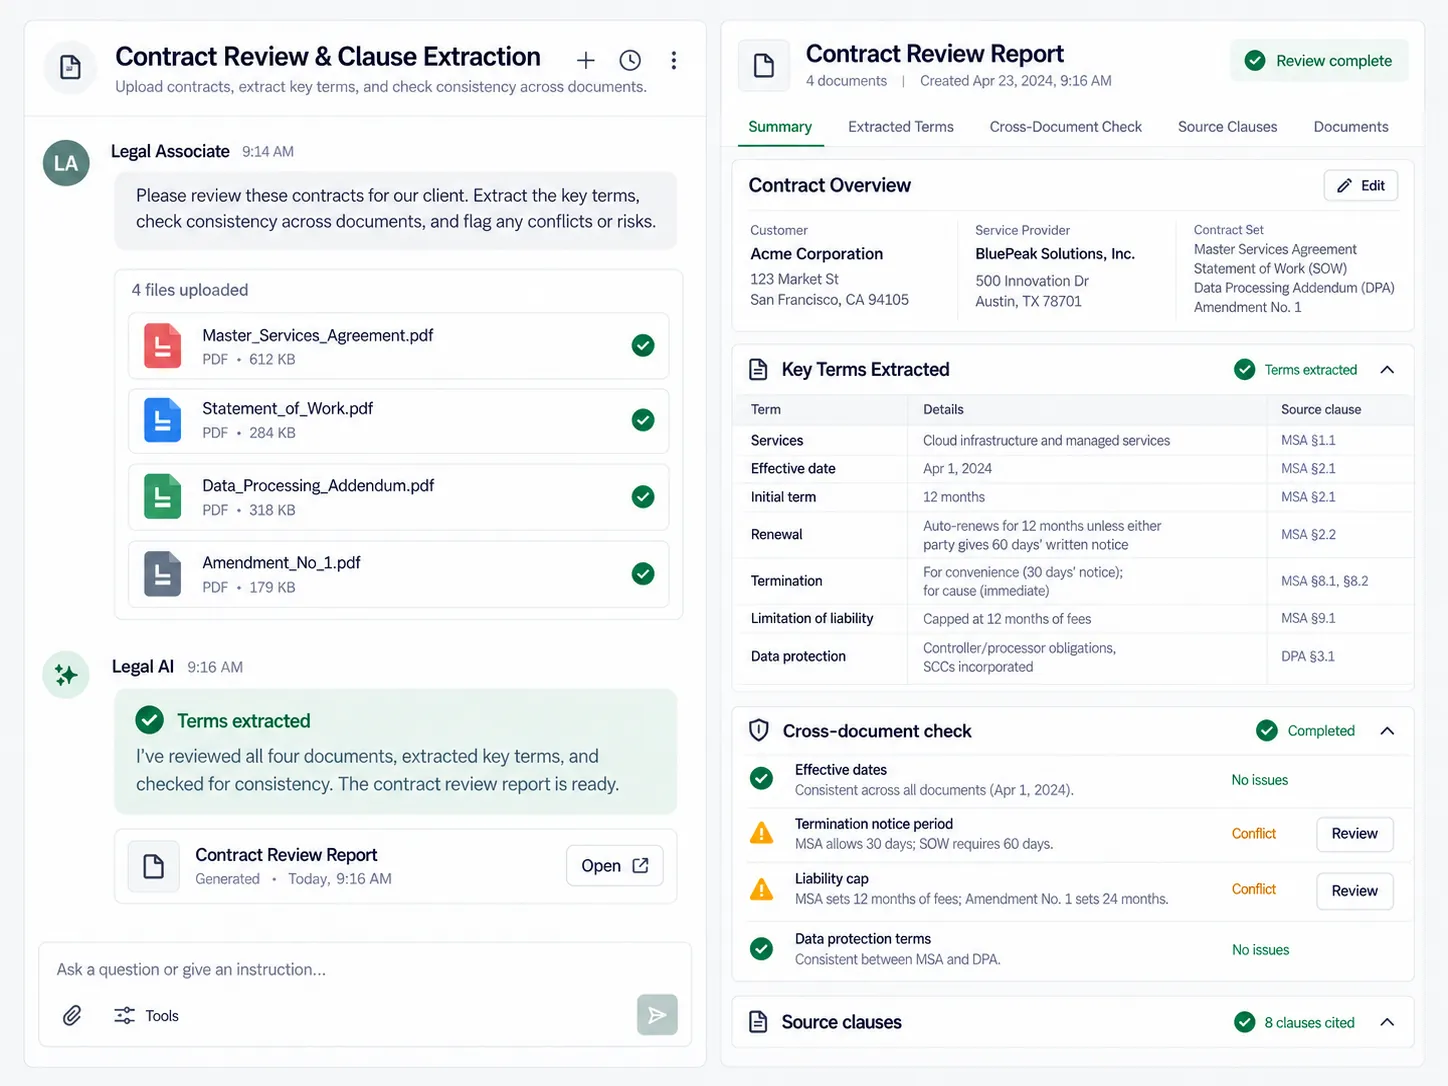The width and height of the screenshot is (1448, 1086).
Task: Click green check beside Effective dates
Action: [x=762, y=779]
